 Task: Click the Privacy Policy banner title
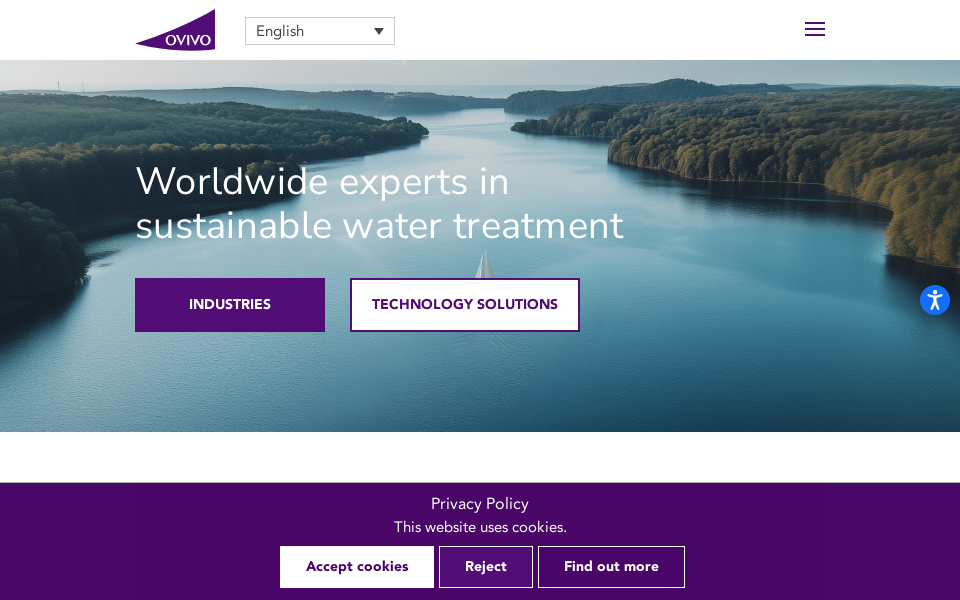coord(479,504)
